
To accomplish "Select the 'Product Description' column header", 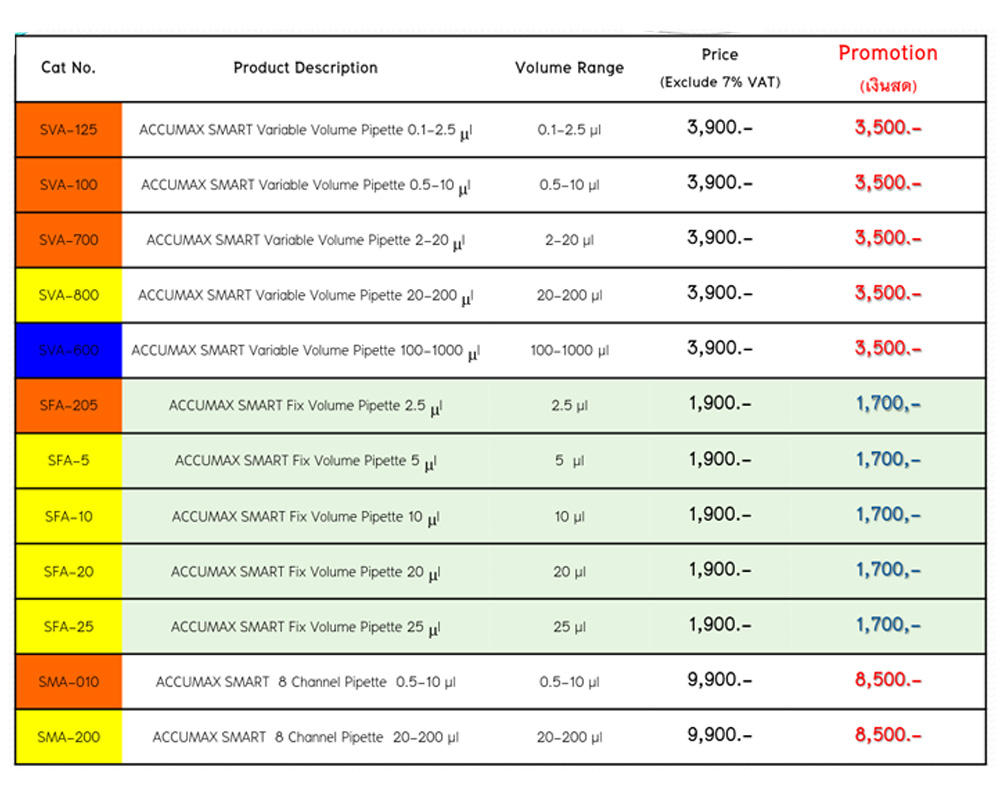I will (x=305, y=68).
